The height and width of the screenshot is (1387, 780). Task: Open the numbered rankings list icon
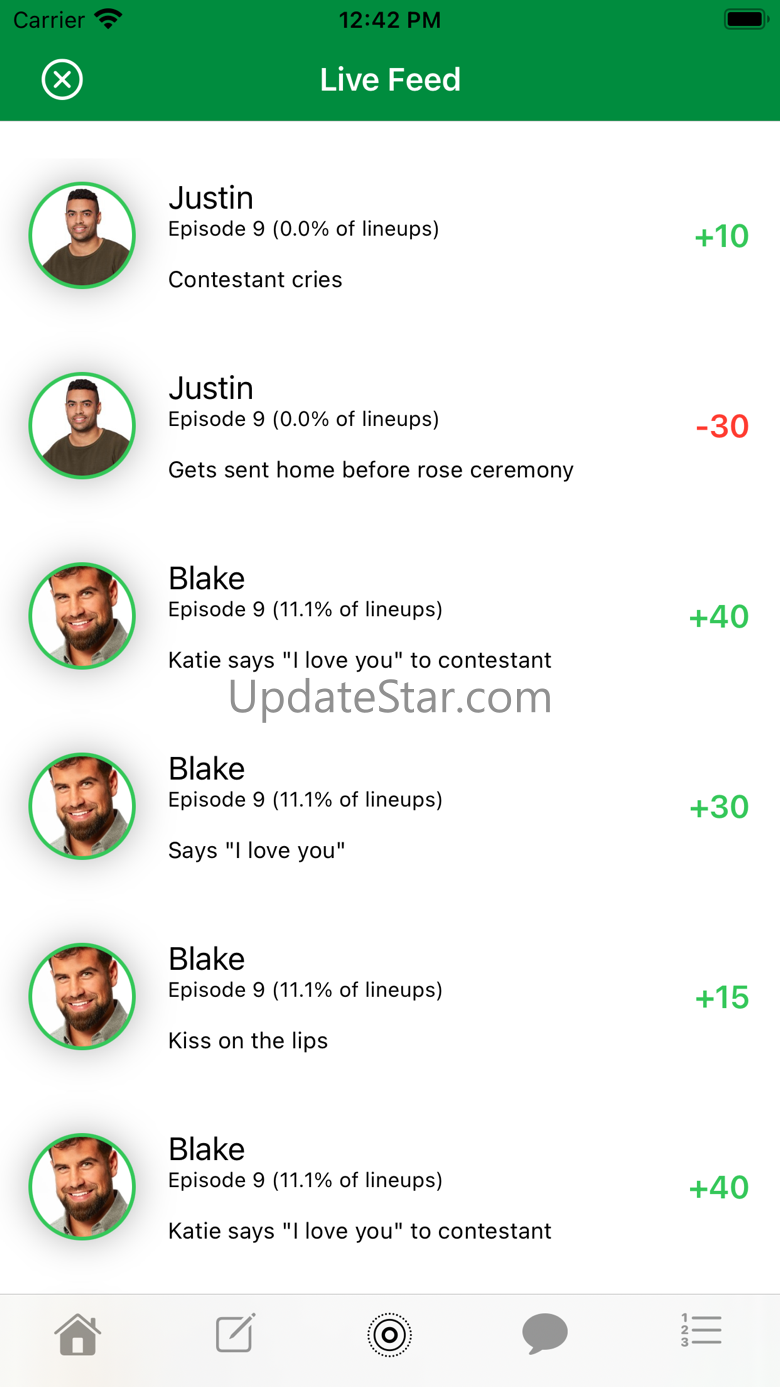pos(701,1331)
